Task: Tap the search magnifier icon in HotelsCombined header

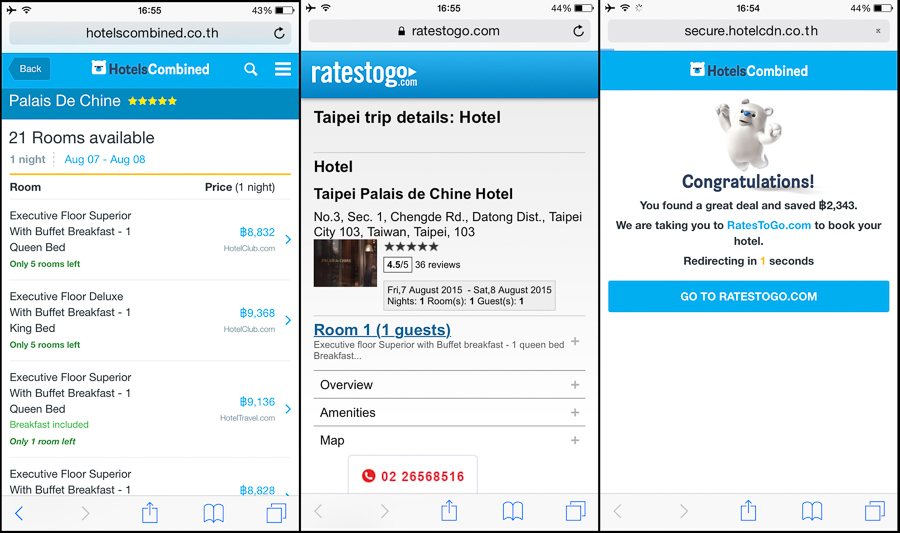Action: pyautogui.click(x=250, y=69)
